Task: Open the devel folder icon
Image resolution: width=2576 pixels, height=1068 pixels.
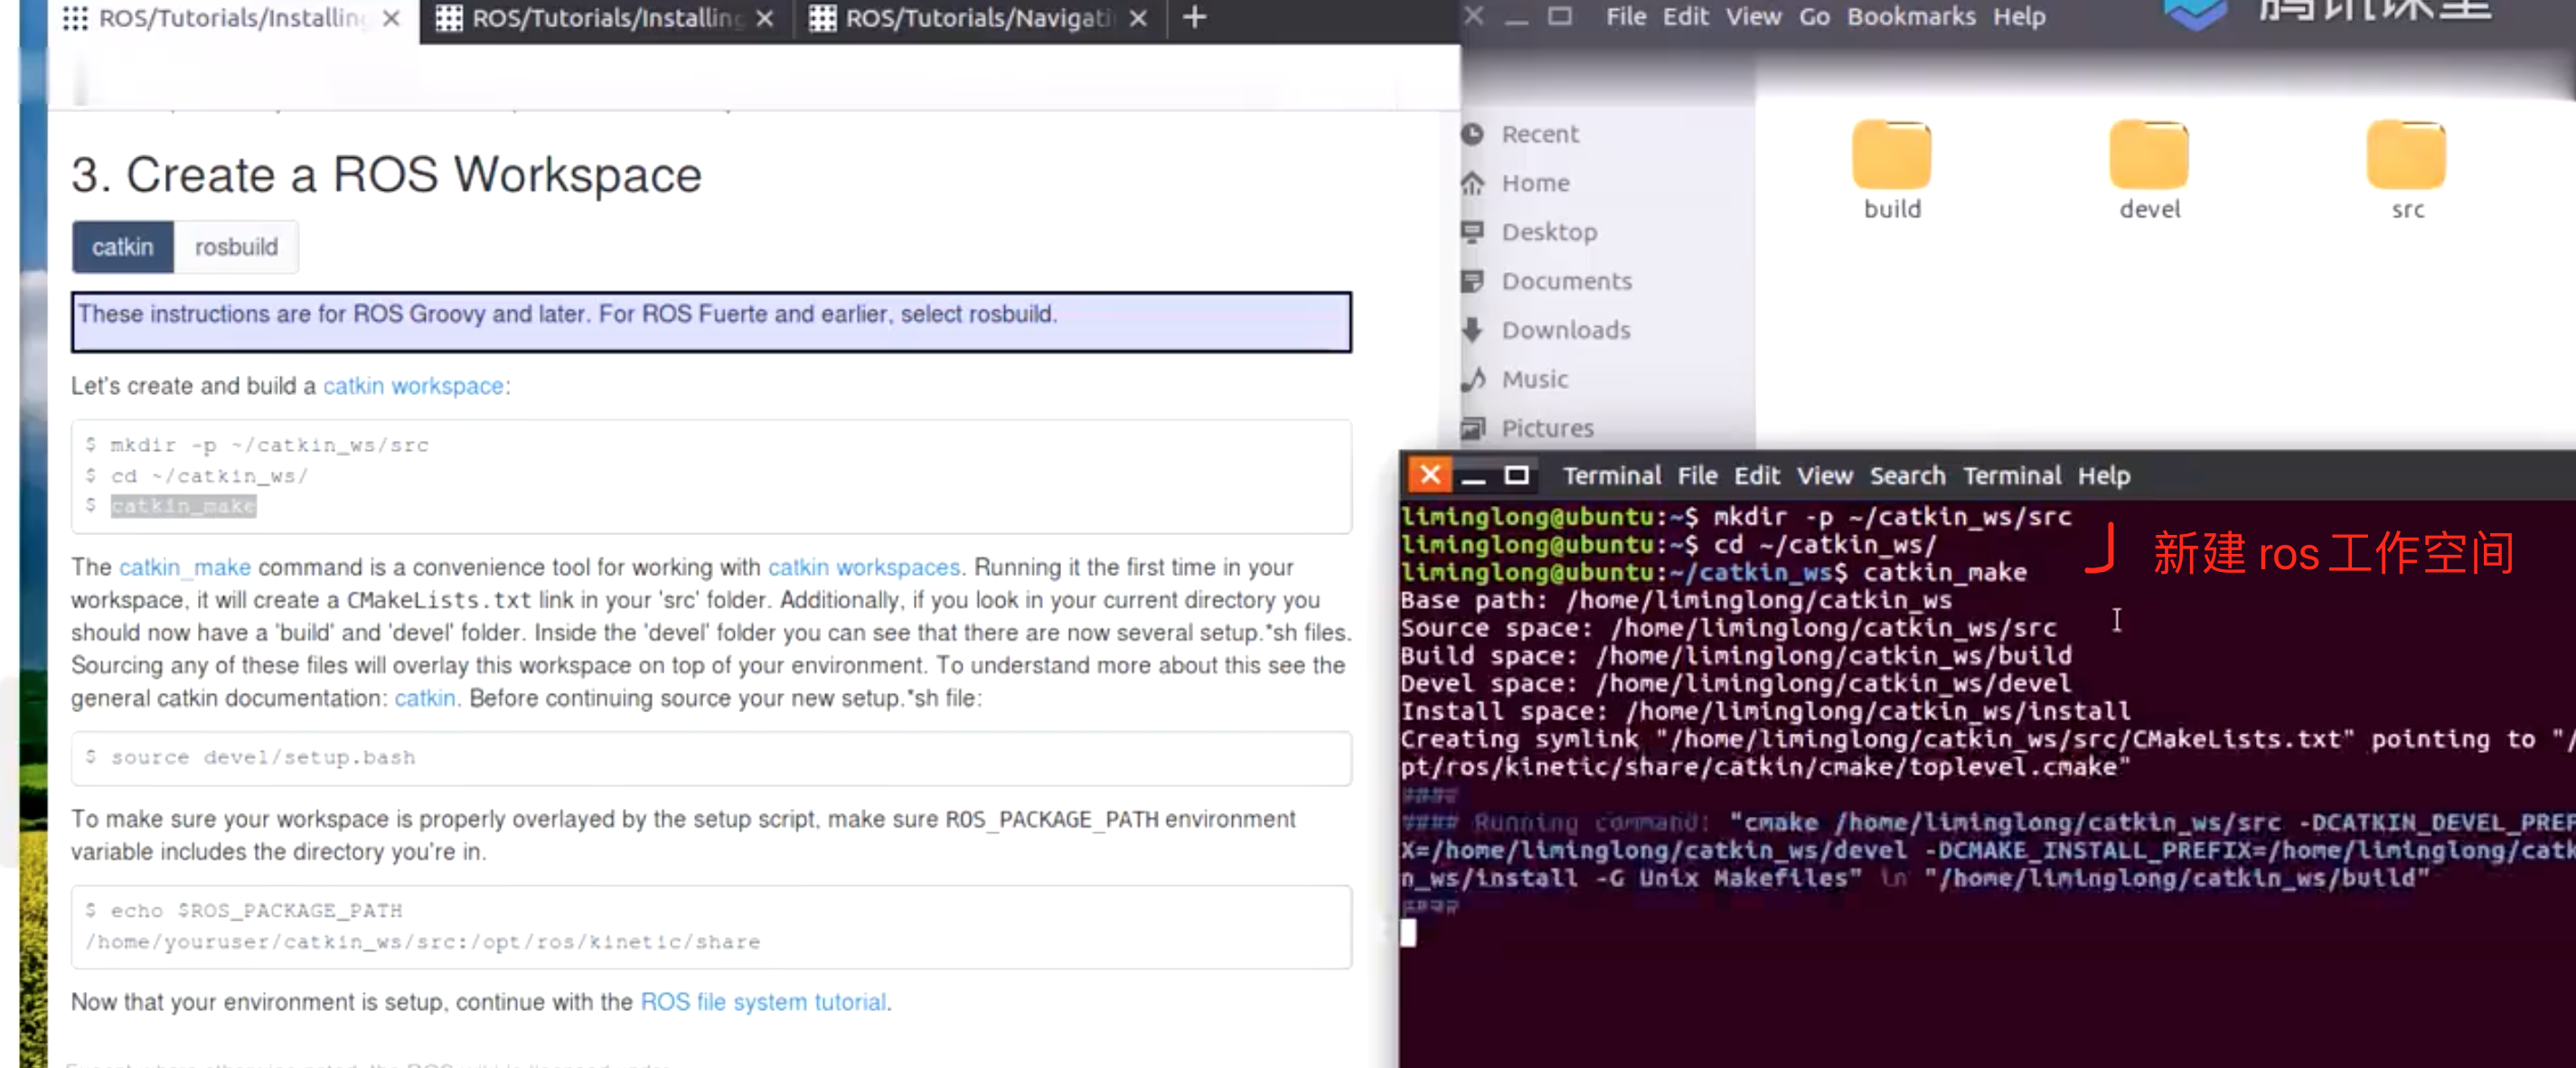Action: [2148, 157]
